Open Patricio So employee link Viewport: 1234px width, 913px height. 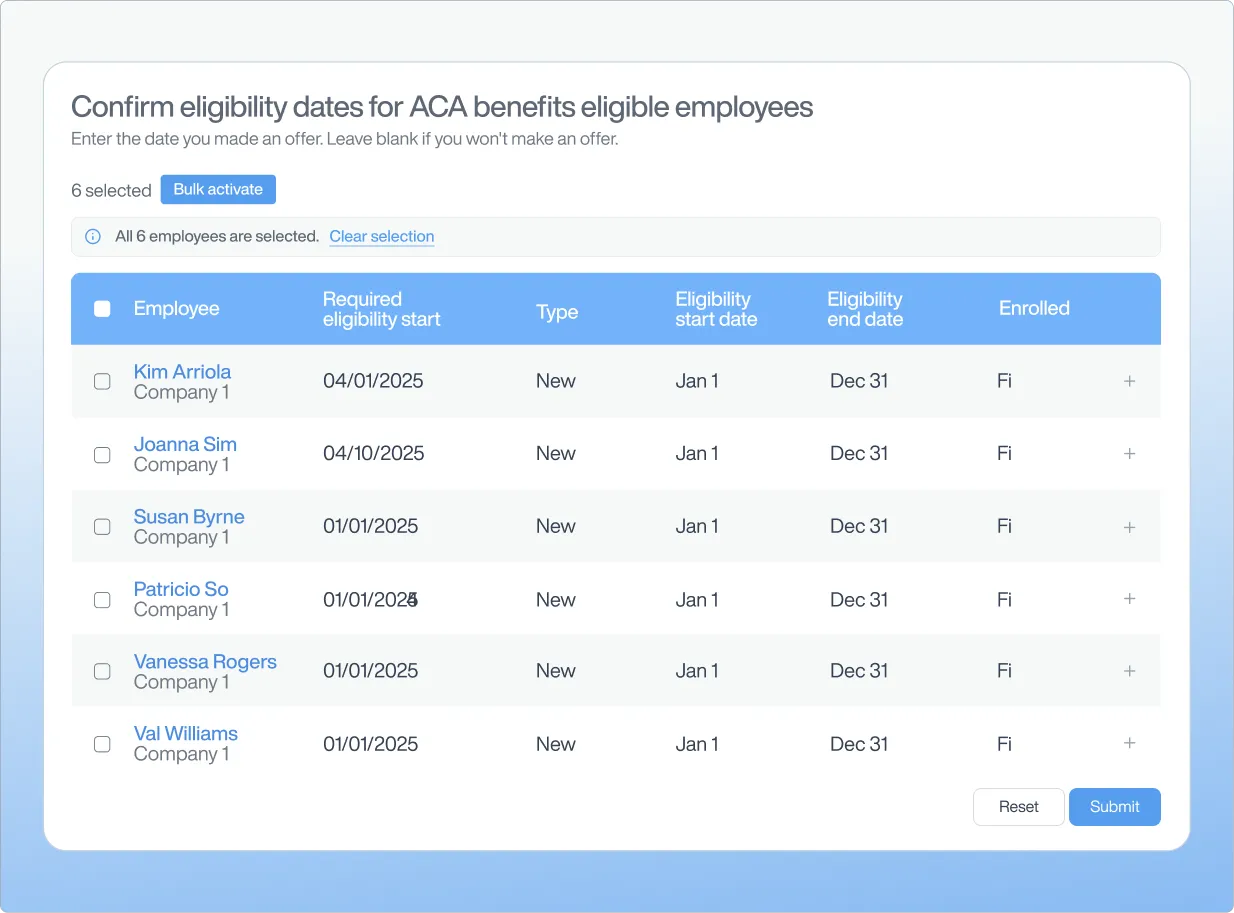click(181, 589)
